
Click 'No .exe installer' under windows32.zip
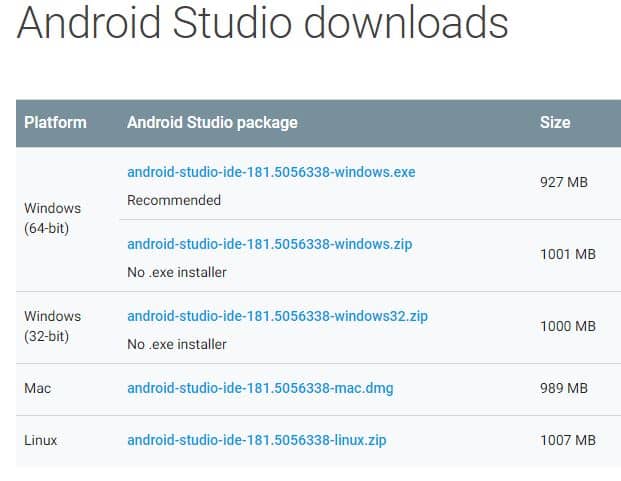pyautogui.click(x=177, y=344)
